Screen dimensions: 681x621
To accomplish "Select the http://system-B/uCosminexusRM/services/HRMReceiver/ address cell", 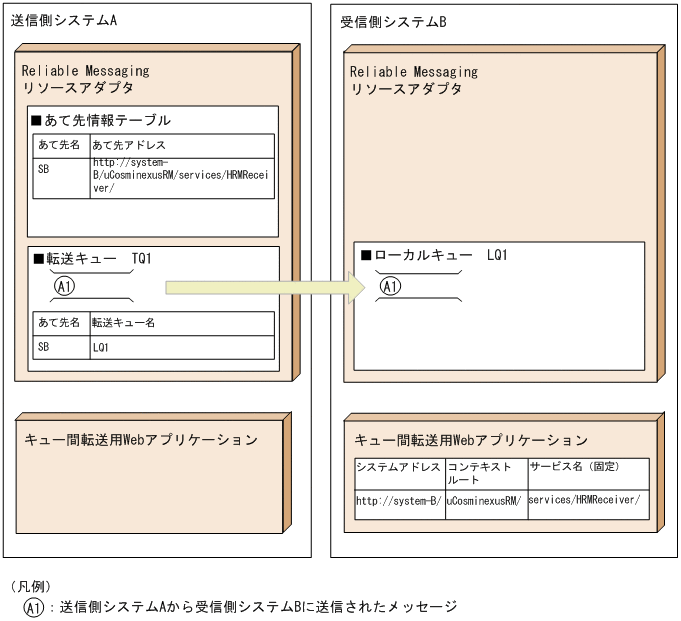I will [182, 178].
